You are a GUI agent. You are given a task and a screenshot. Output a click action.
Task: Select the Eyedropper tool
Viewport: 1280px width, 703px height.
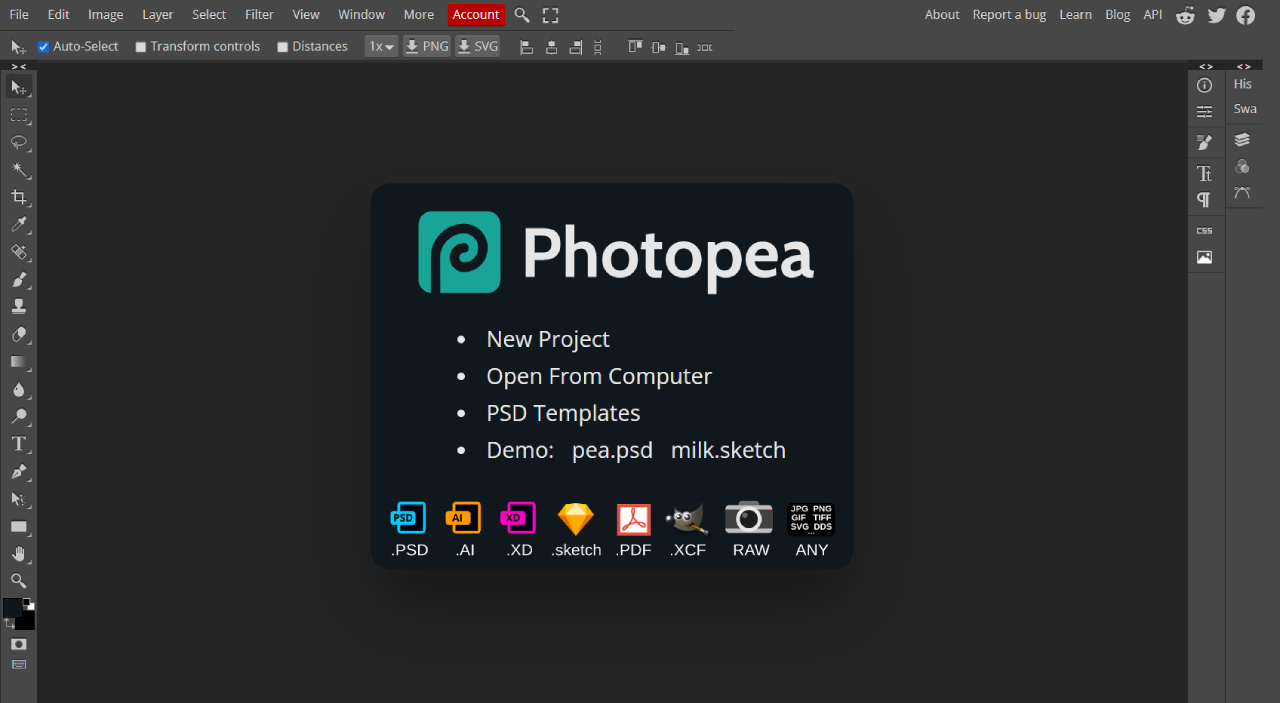18,224
